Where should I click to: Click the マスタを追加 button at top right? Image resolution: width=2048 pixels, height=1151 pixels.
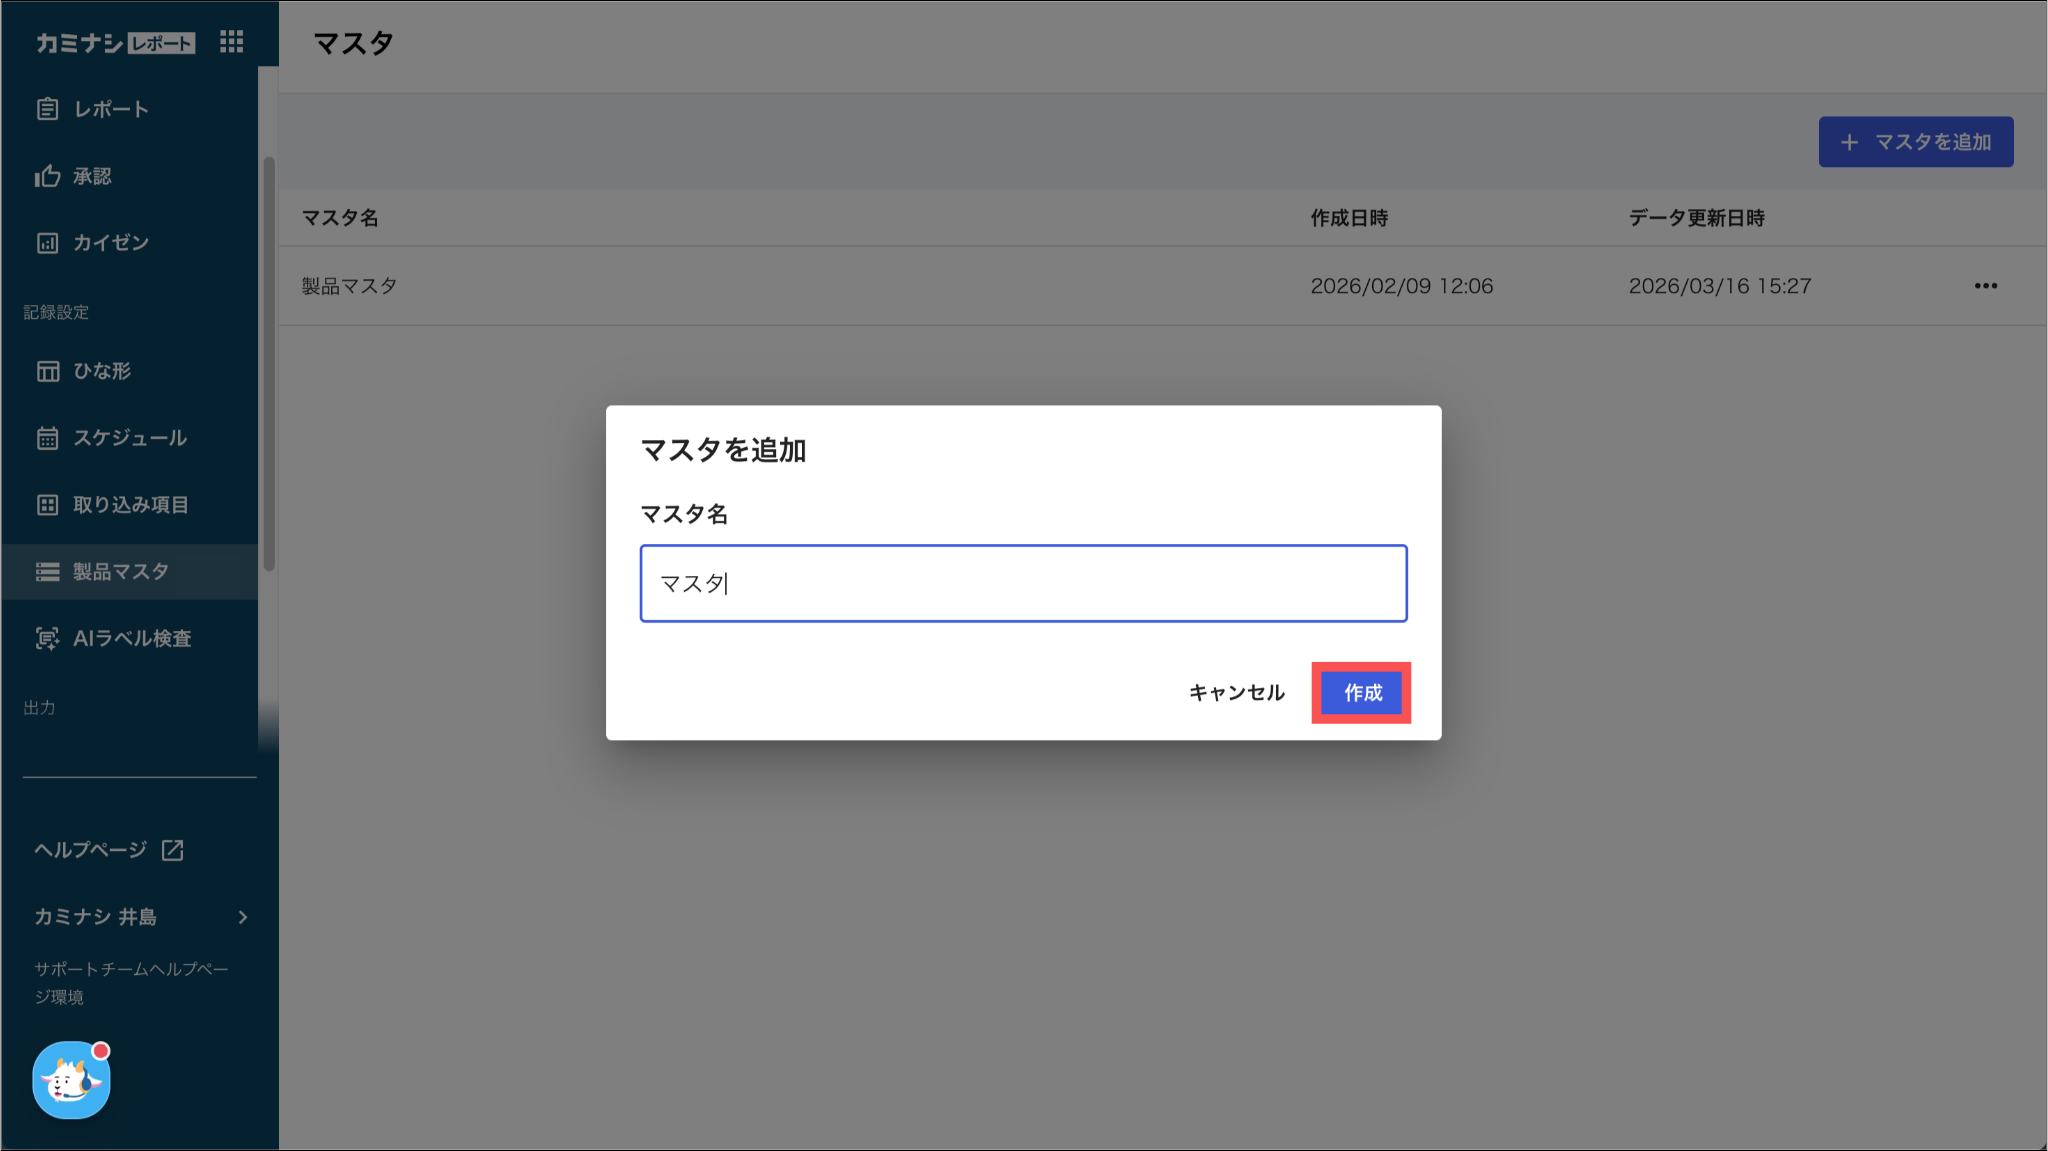[1915, 142]
